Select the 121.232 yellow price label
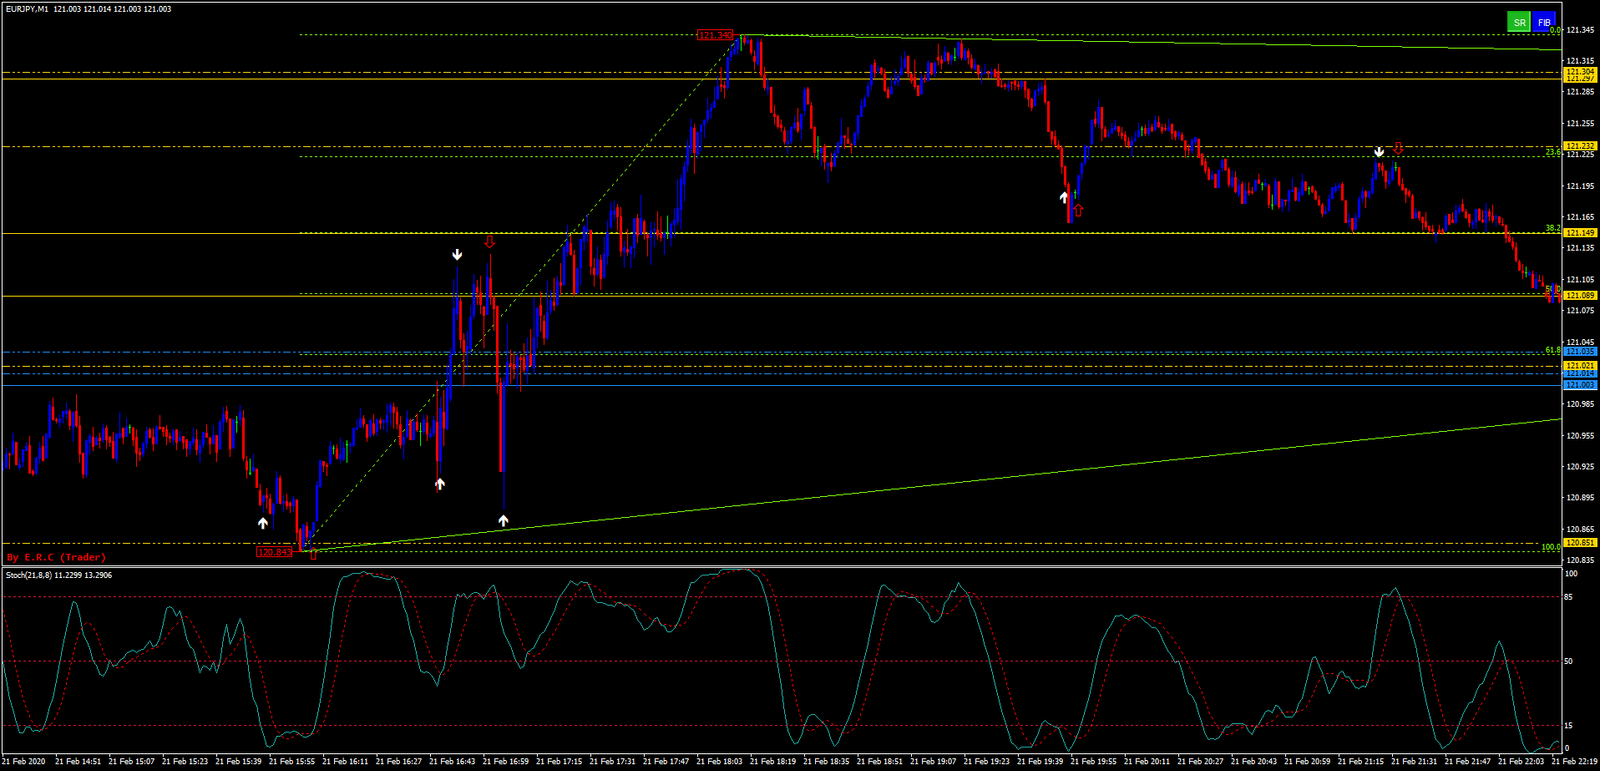The width and height of the screenshot is (1600, 771). click(1580, 146)
